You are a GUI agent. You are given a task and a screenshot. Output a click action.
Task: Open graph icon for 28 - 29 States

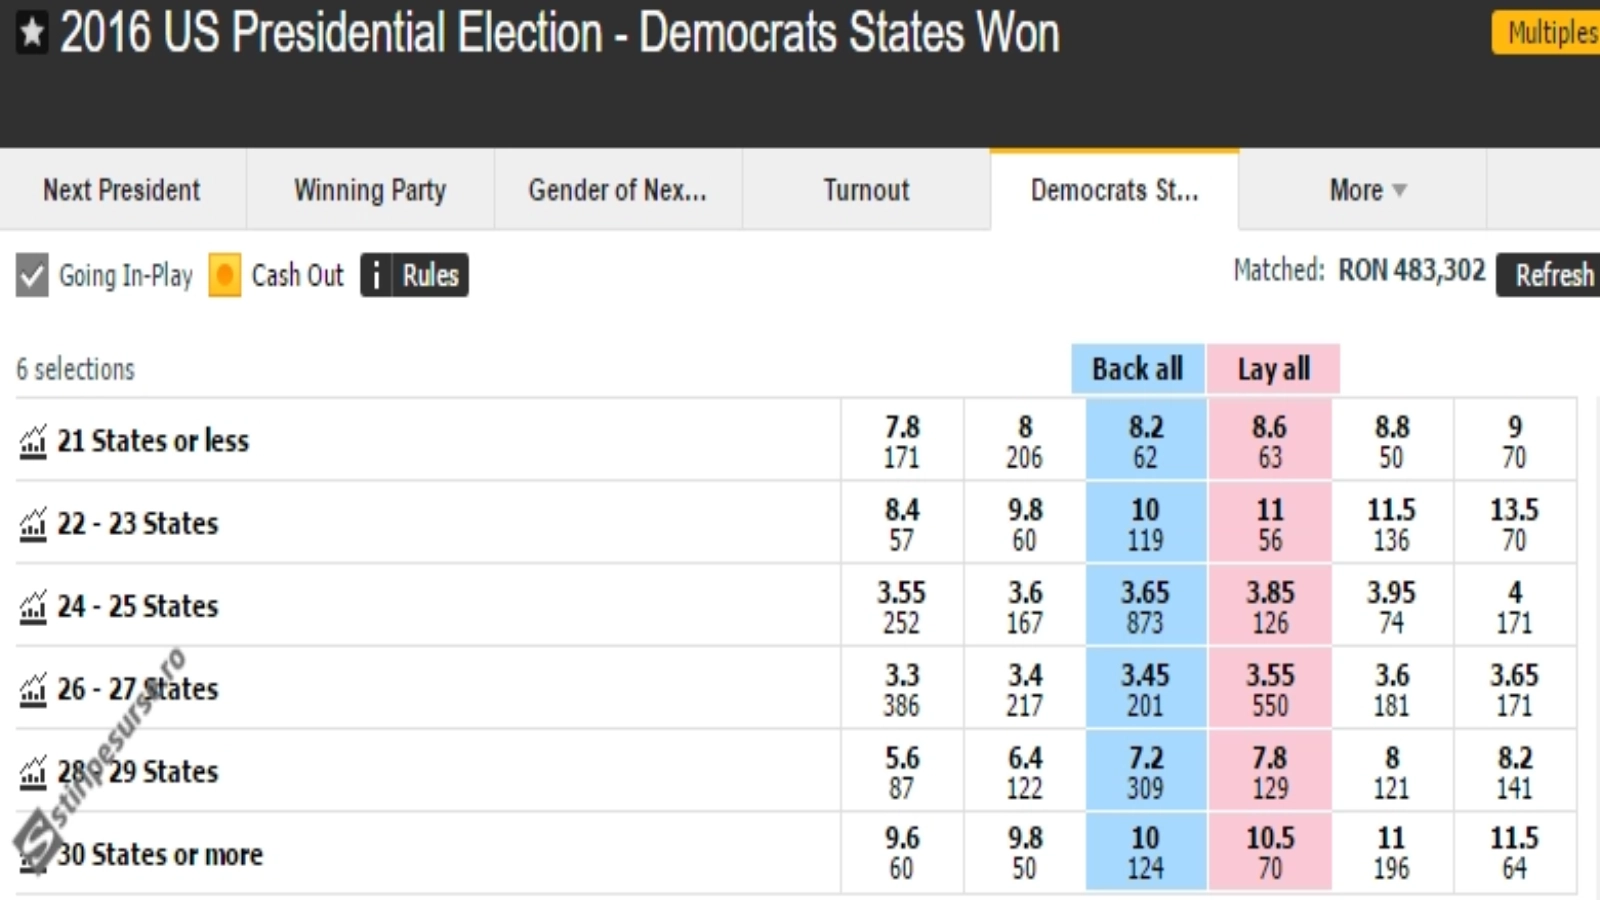tap(33, 772)
